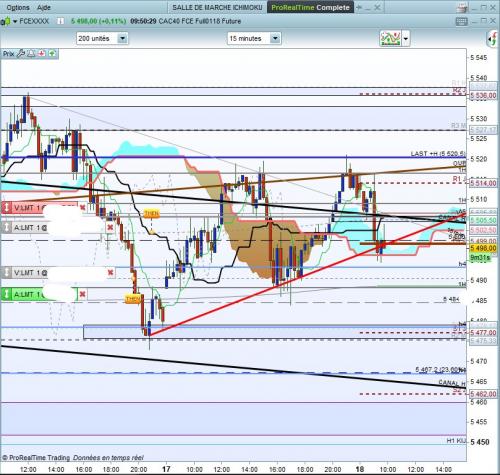500x475 pixels.
Task: Click the trading keyboard icon
Action: coord(461,21)
